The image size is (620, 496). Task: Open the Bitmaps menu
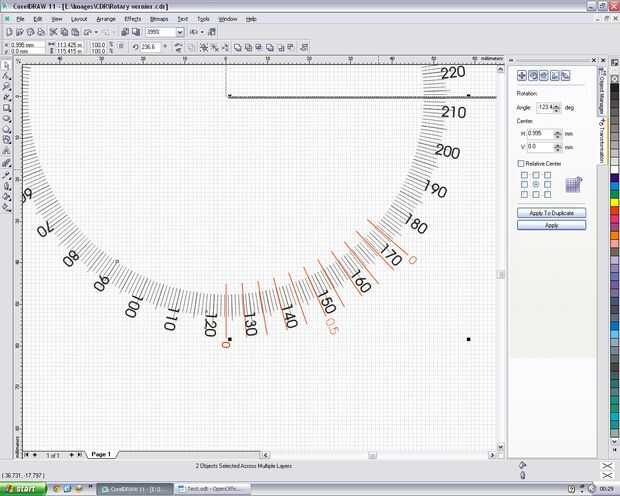159,19
